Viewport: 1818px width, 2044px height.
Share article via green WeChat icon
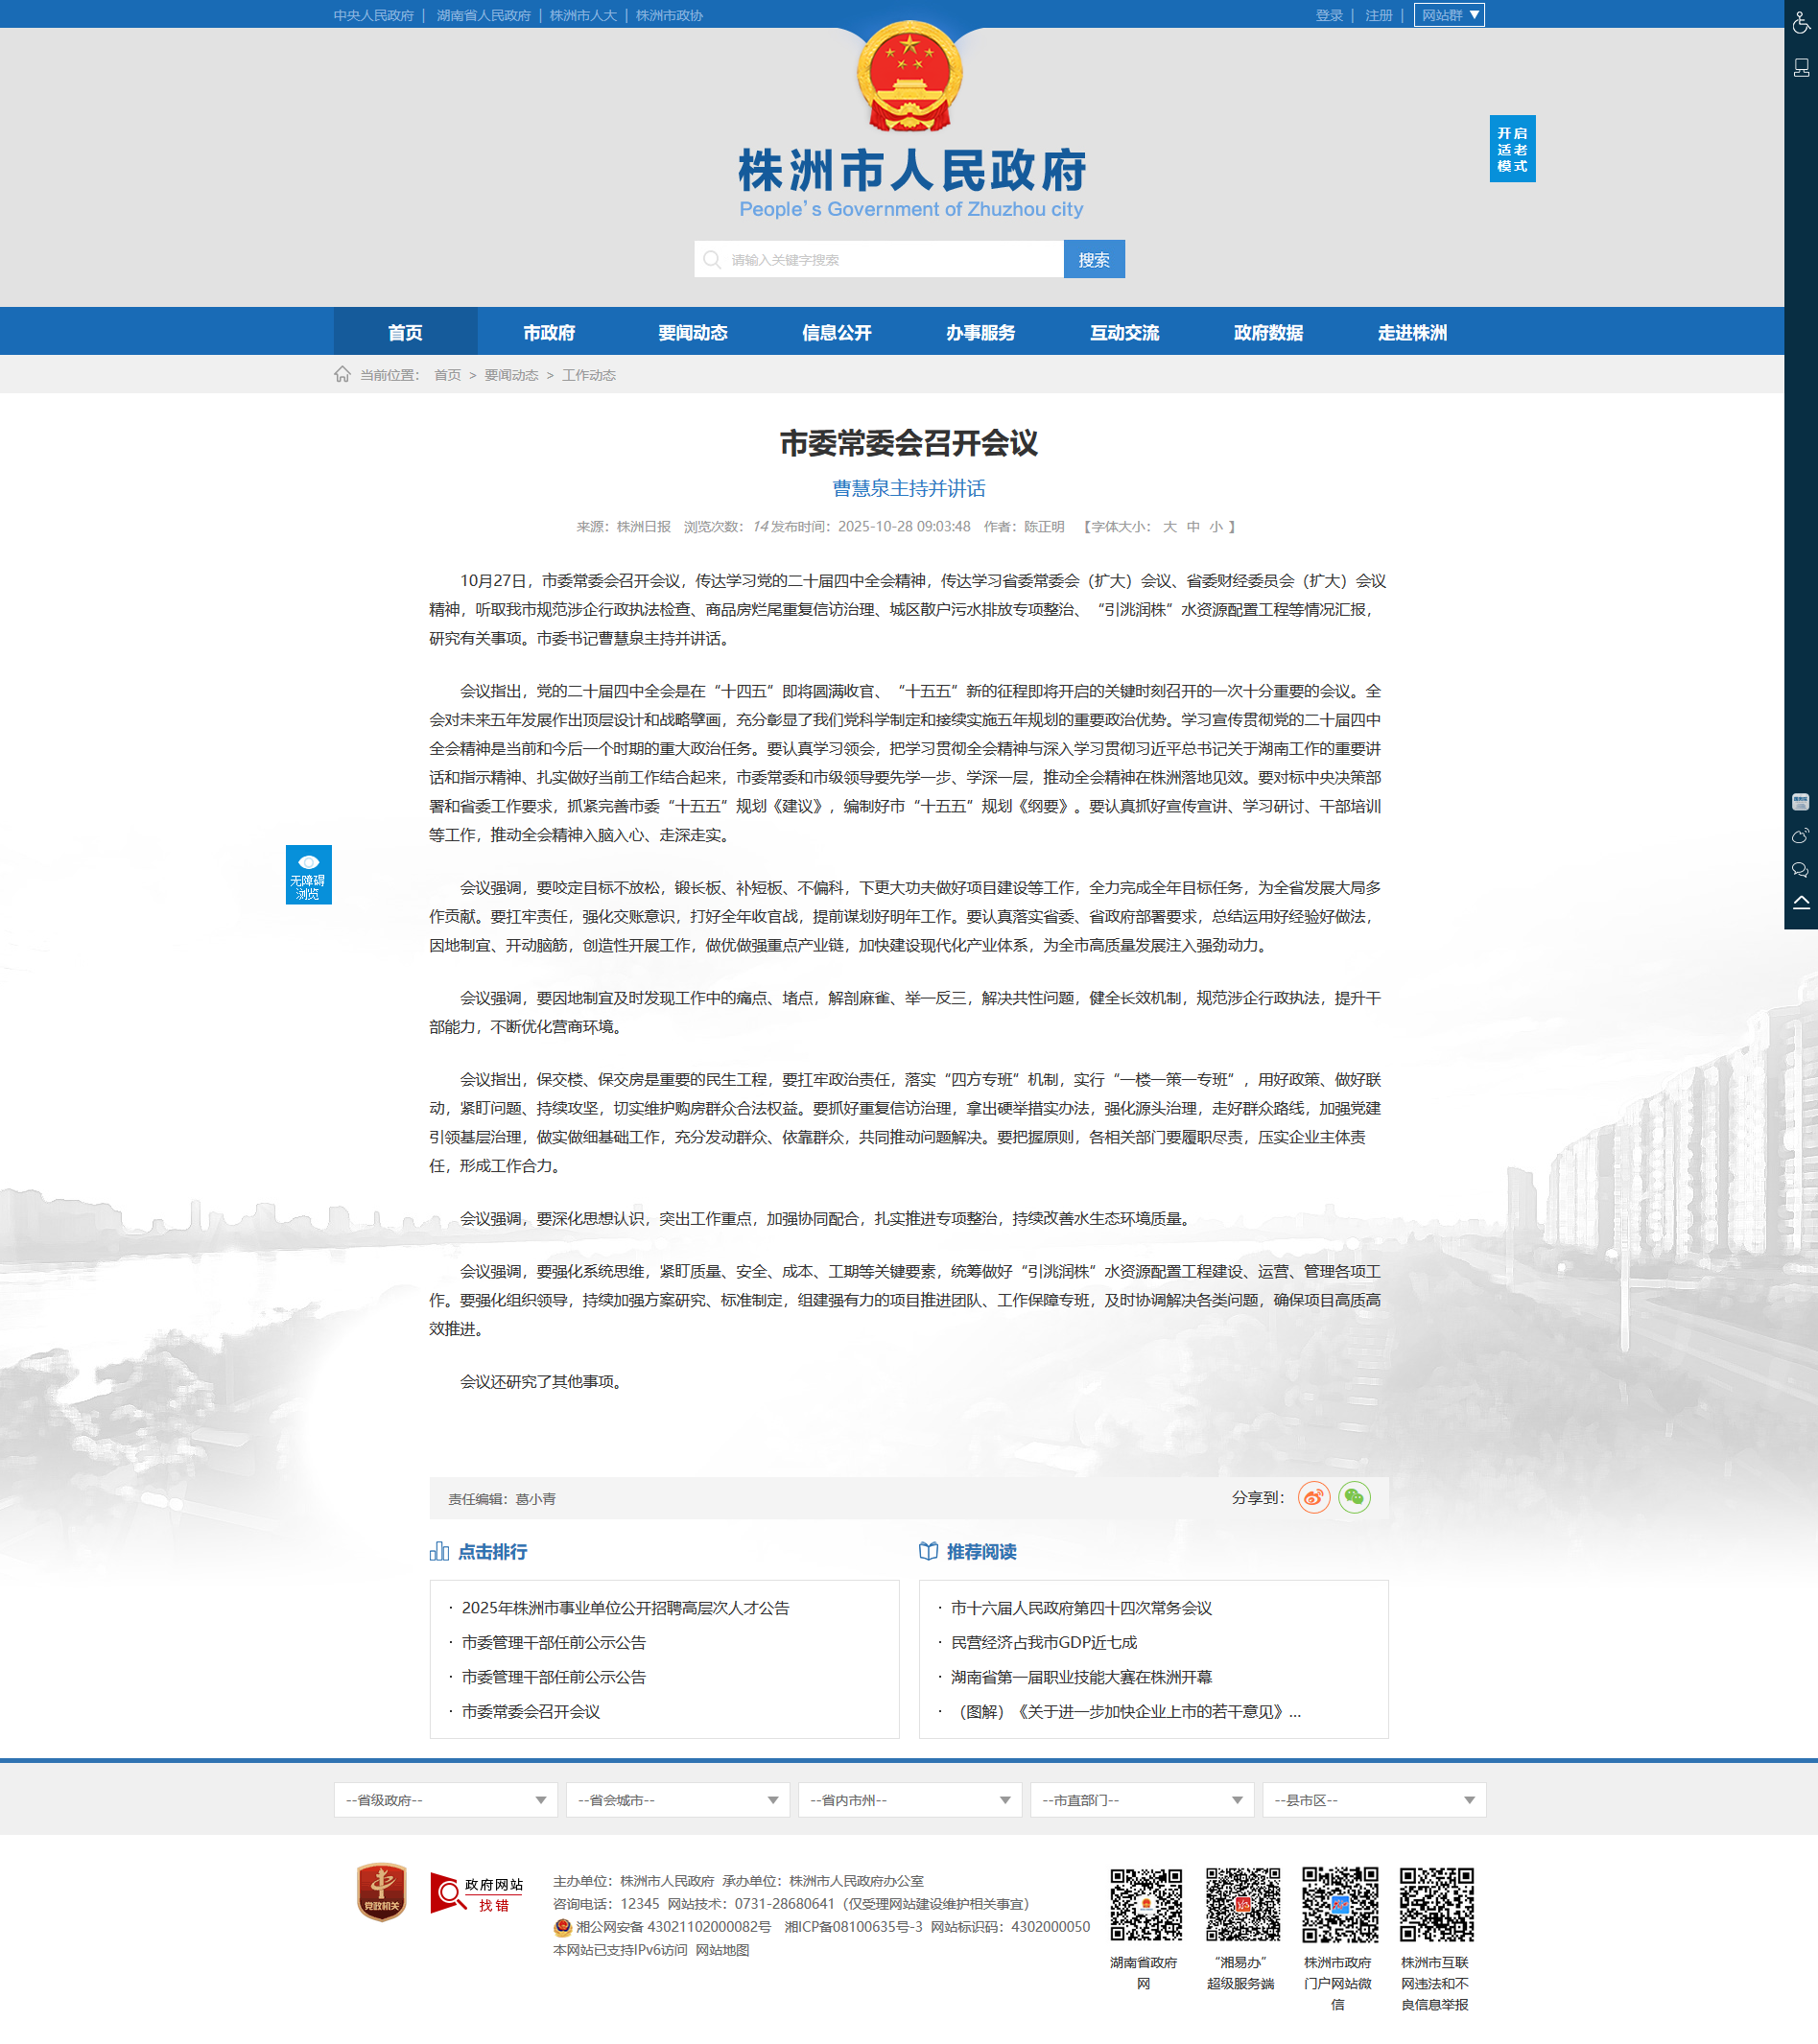[x=1354, y=1497]
